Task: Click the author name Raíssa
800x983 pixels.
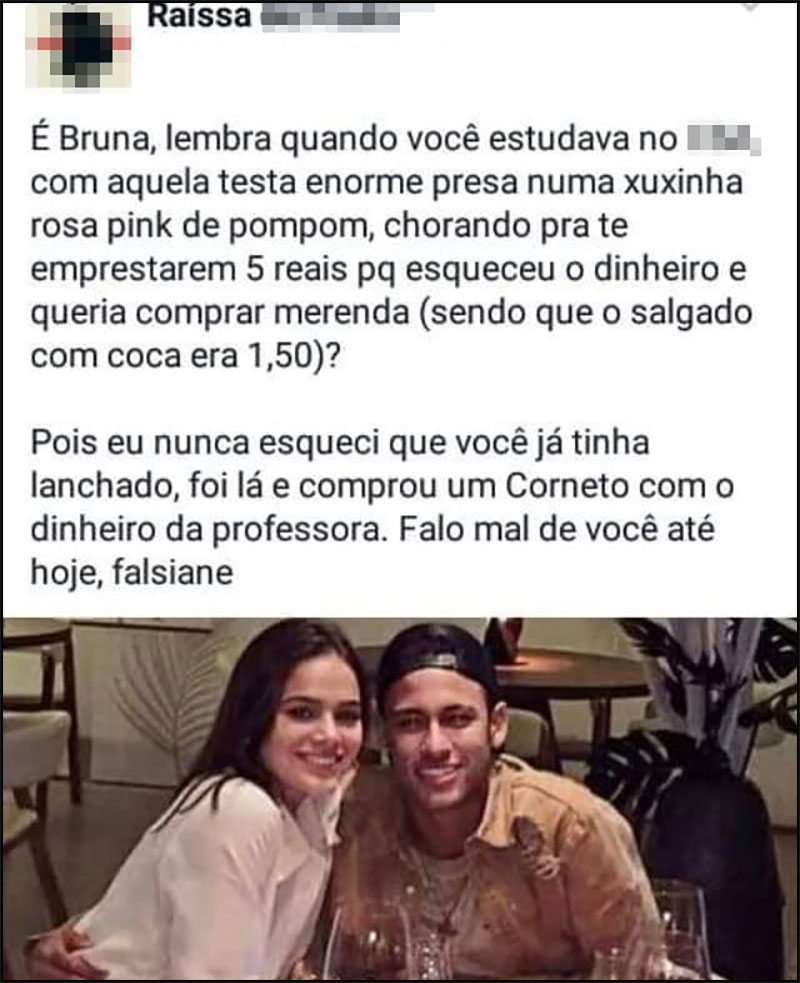Action: click(199, 16)
